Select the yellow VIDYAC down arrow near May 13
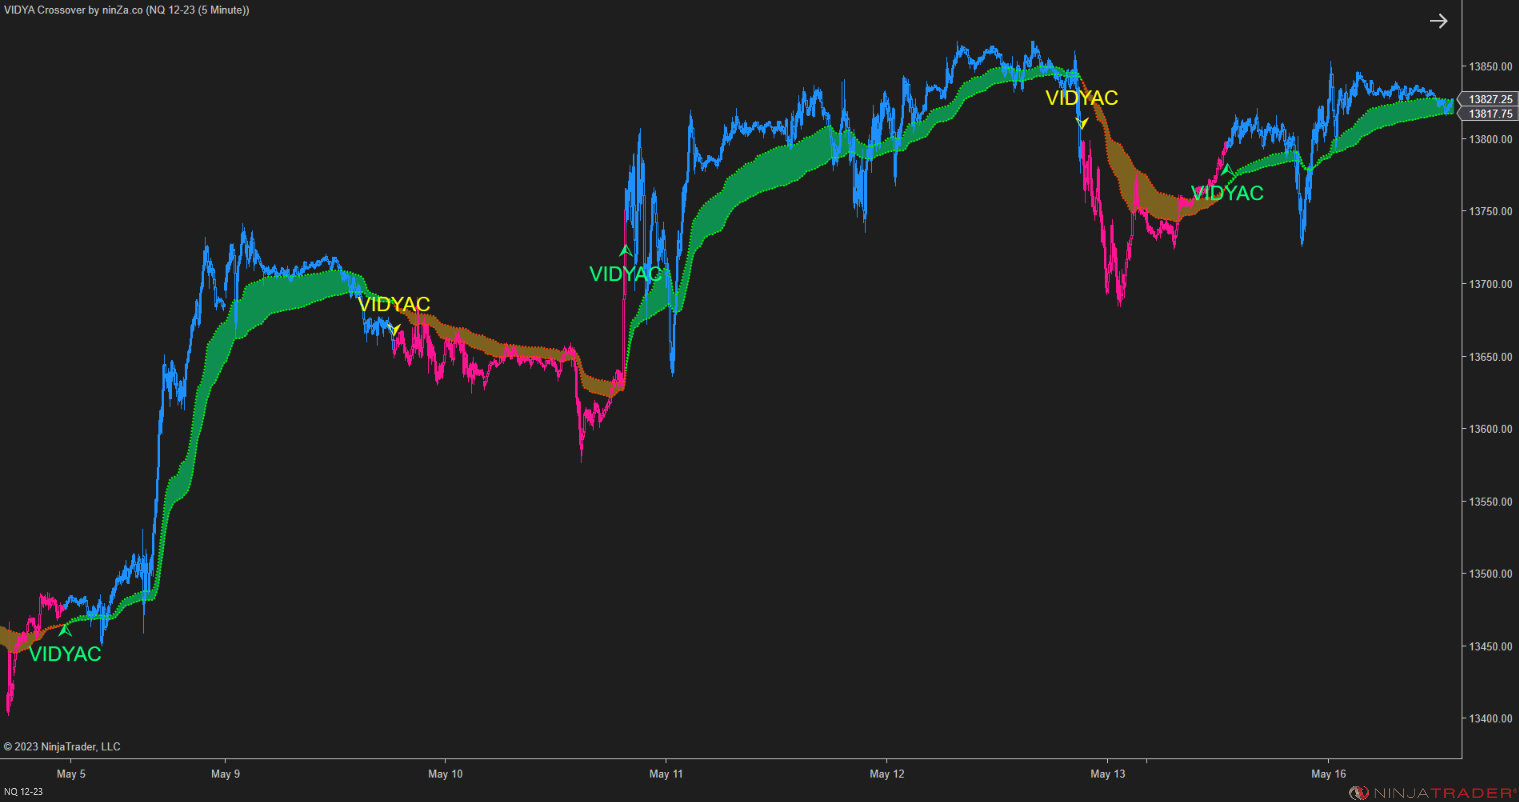1519x802 pixels. 1081,121
